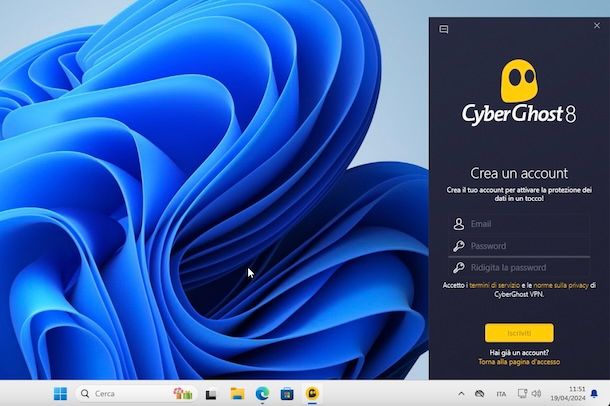Screen dimensions: 610x406
Task: Click the search highlight flowers icon
Action: coord(183,394)
